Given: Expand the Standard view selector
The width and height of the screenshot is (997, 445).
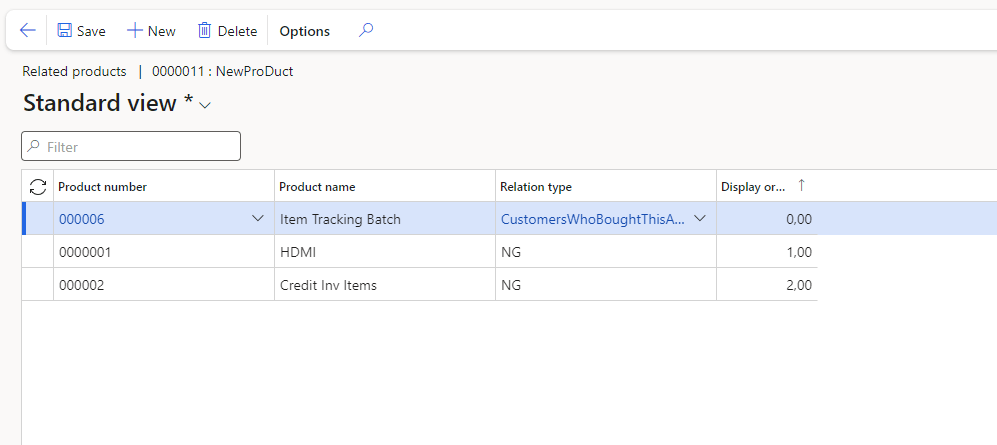Looking at the screenshot, I should (x=205, y=105).
